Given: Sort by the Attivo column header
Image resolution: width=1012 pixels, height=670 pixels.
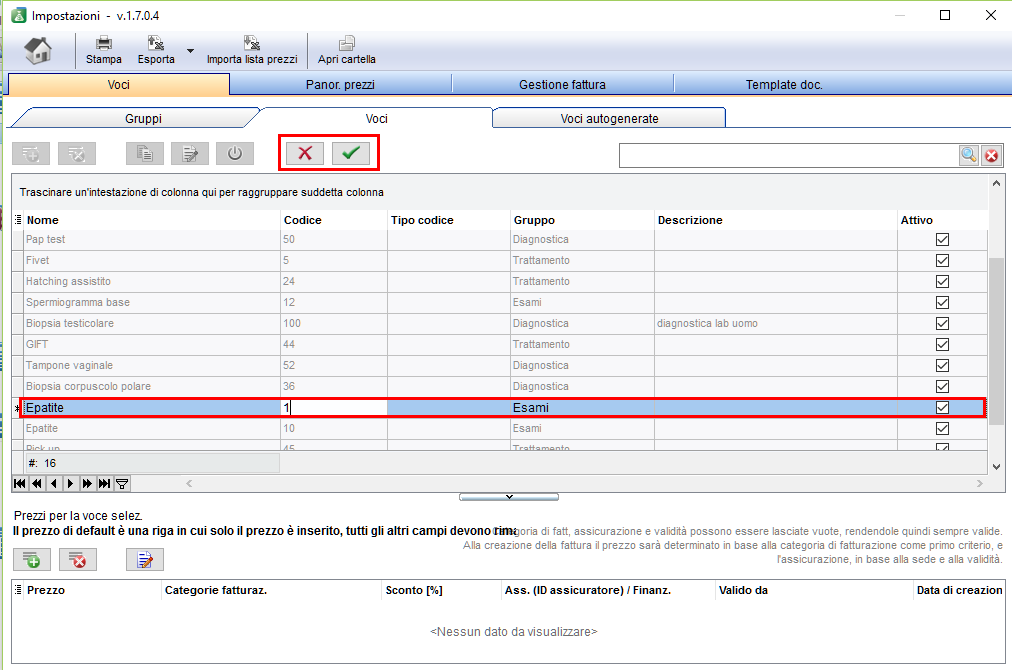Looking at the screenshot, I should pos(942,220).
